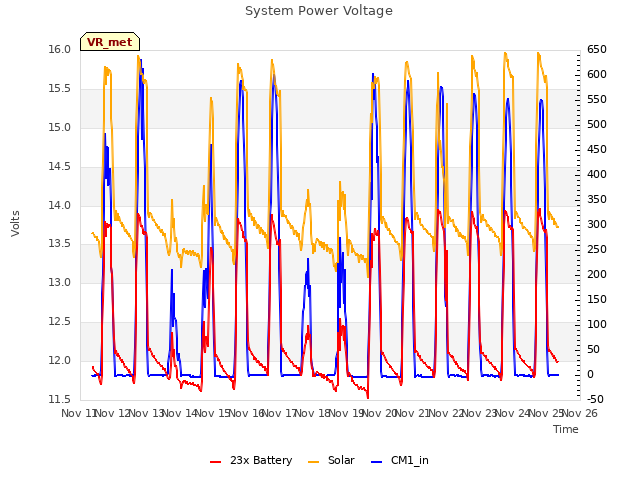Click the 500 right axis tick label
Screen dimensions: 640x480
click(x=597, y=124)
